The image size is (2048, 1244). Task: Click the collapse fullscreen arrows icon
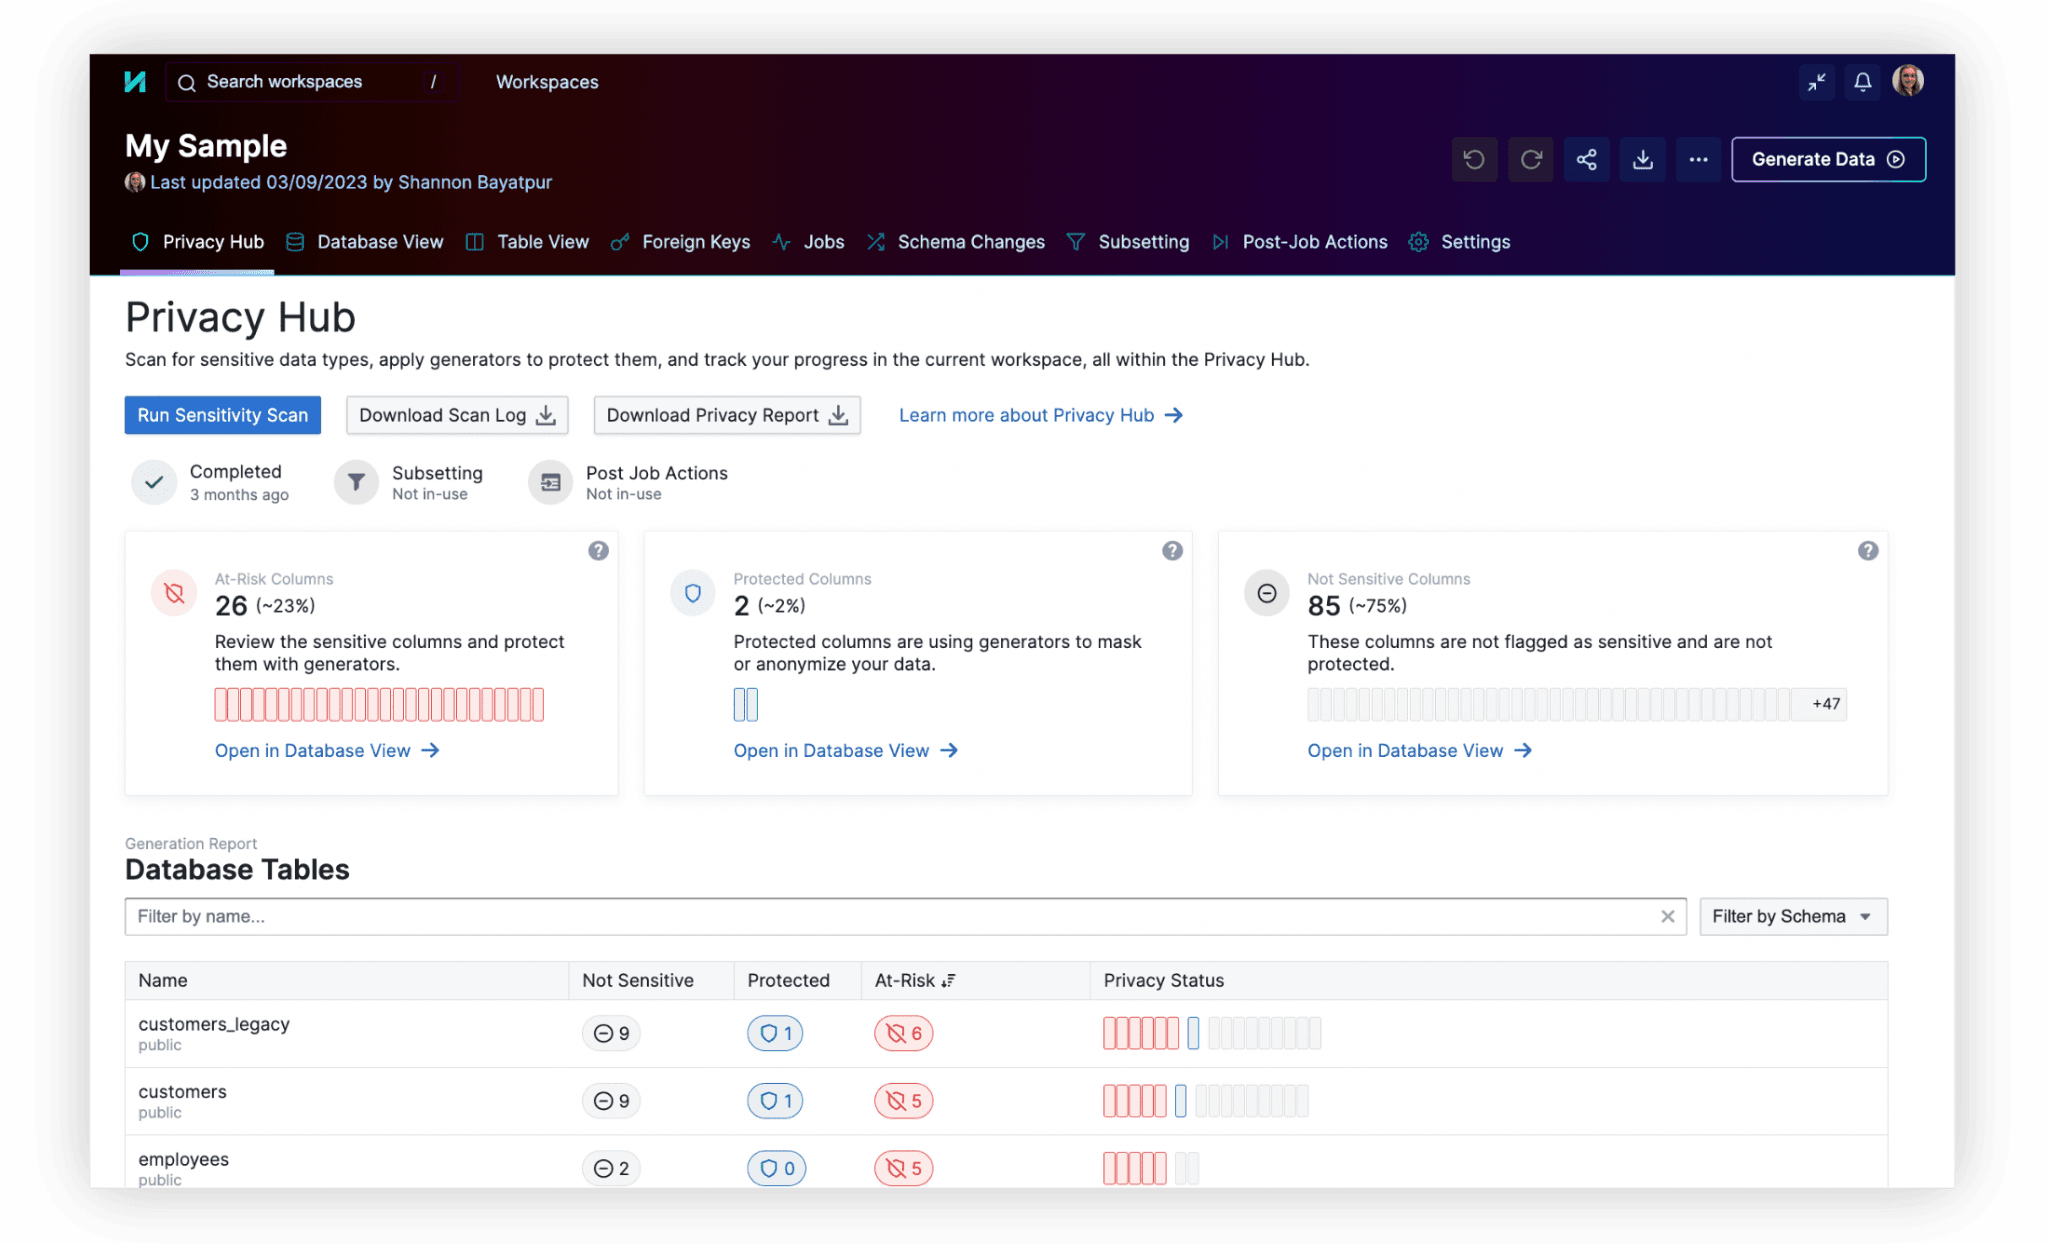click(x=1817, y=82)
